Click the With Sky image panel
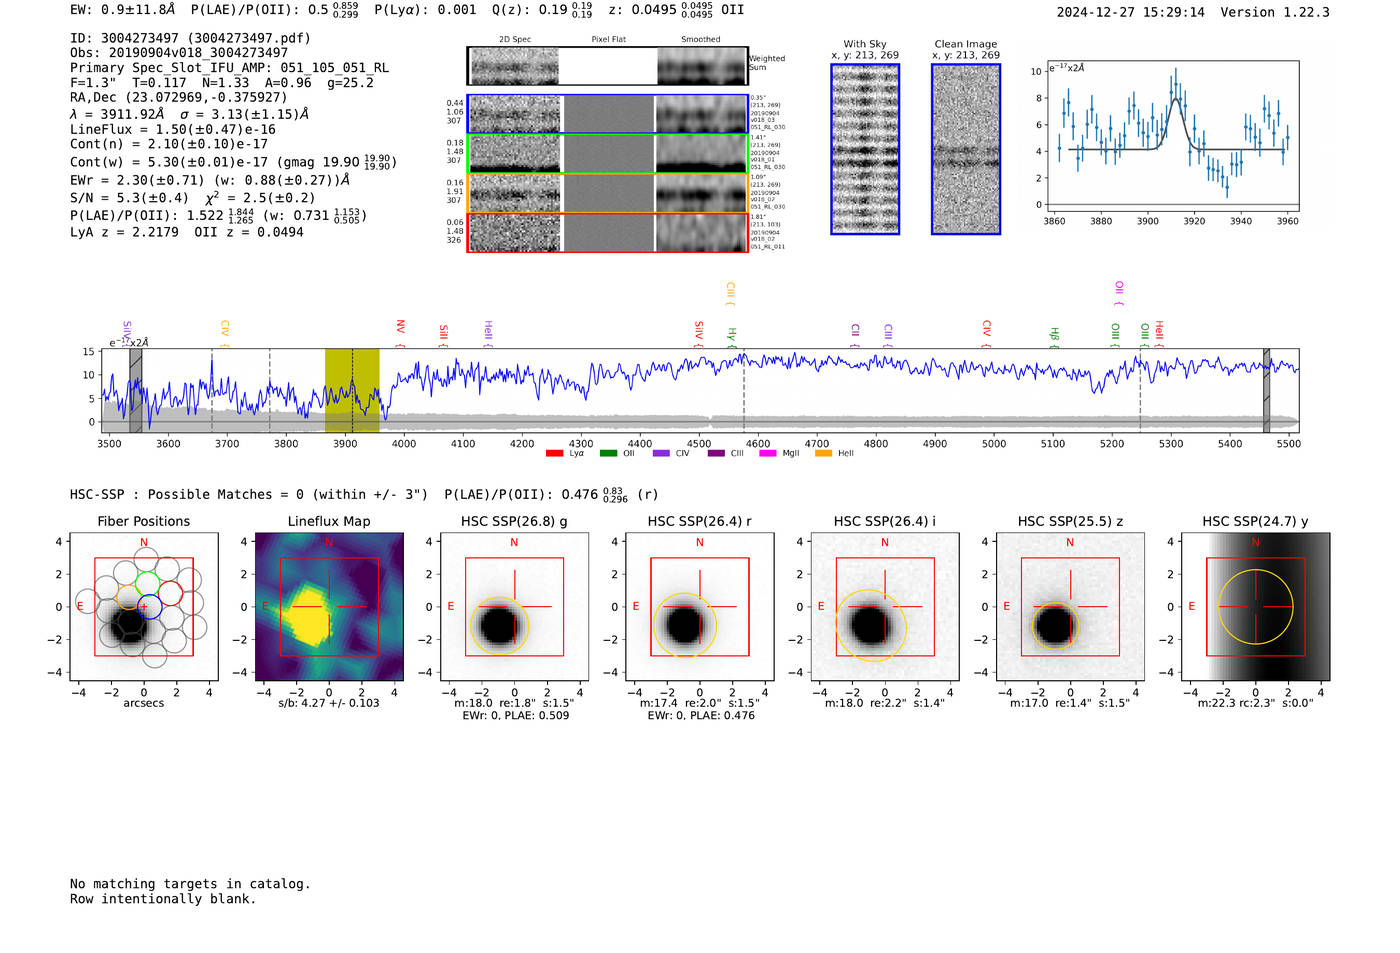1400x953 pixels. coord(865,149)
